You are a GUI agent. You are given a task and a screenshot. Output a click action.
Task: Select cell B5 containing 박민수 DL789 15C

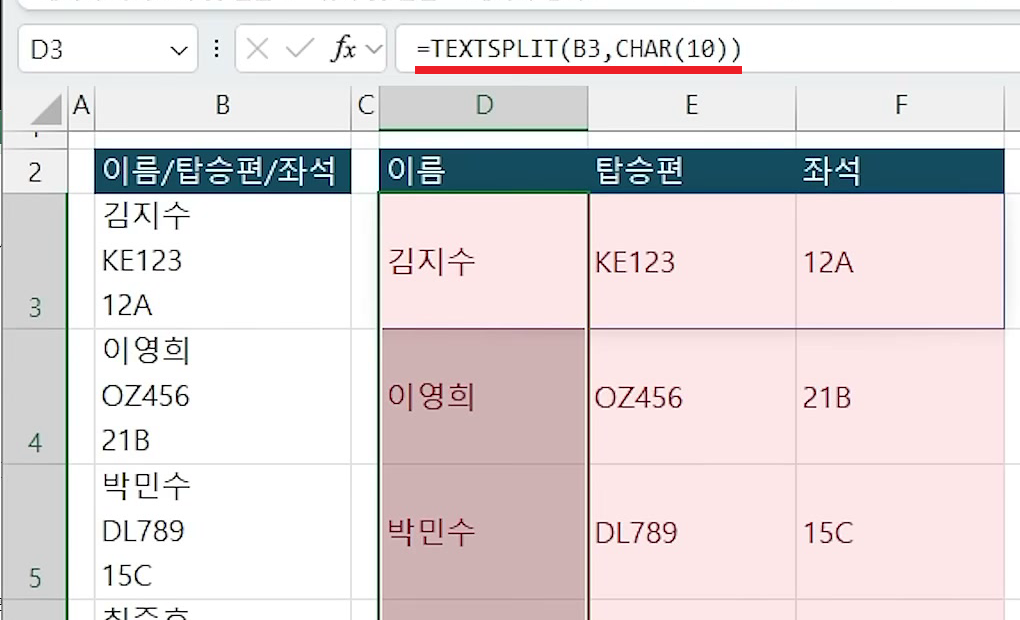(223, 532)
